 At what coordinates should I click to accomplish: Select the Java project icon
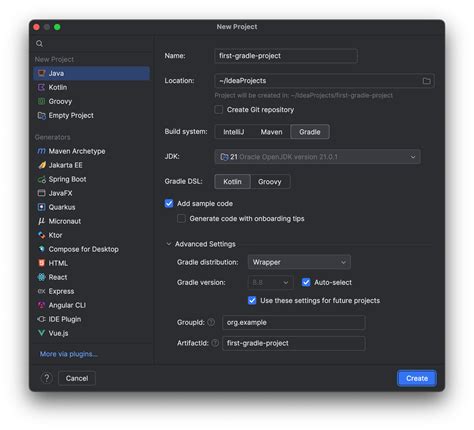click(41, 73)
